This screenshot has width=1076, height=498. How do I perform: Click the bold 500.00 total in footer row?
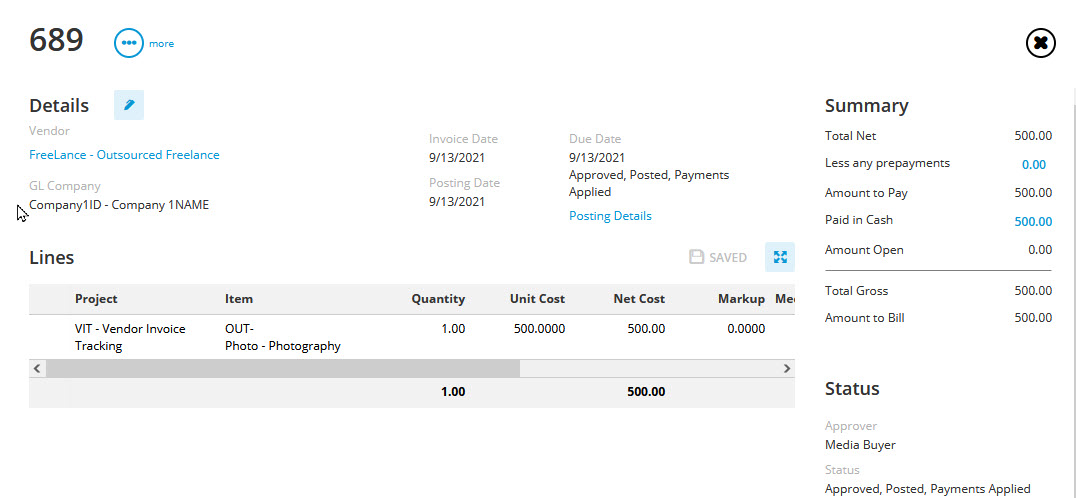[646, 392]
